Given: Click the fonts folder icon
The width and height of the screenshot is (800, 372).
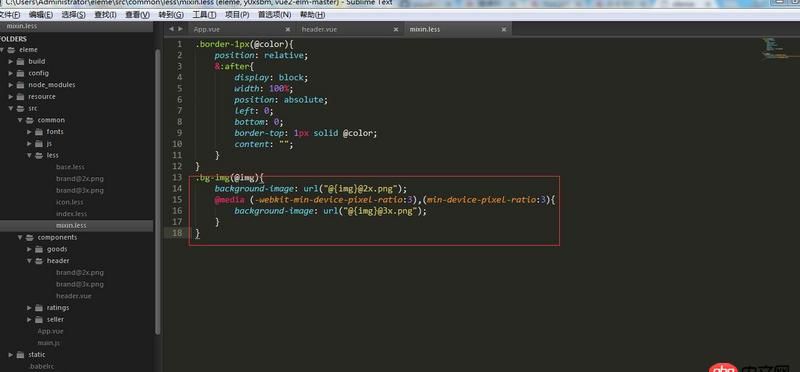Looking at the screenshot, I should point(39,132).
